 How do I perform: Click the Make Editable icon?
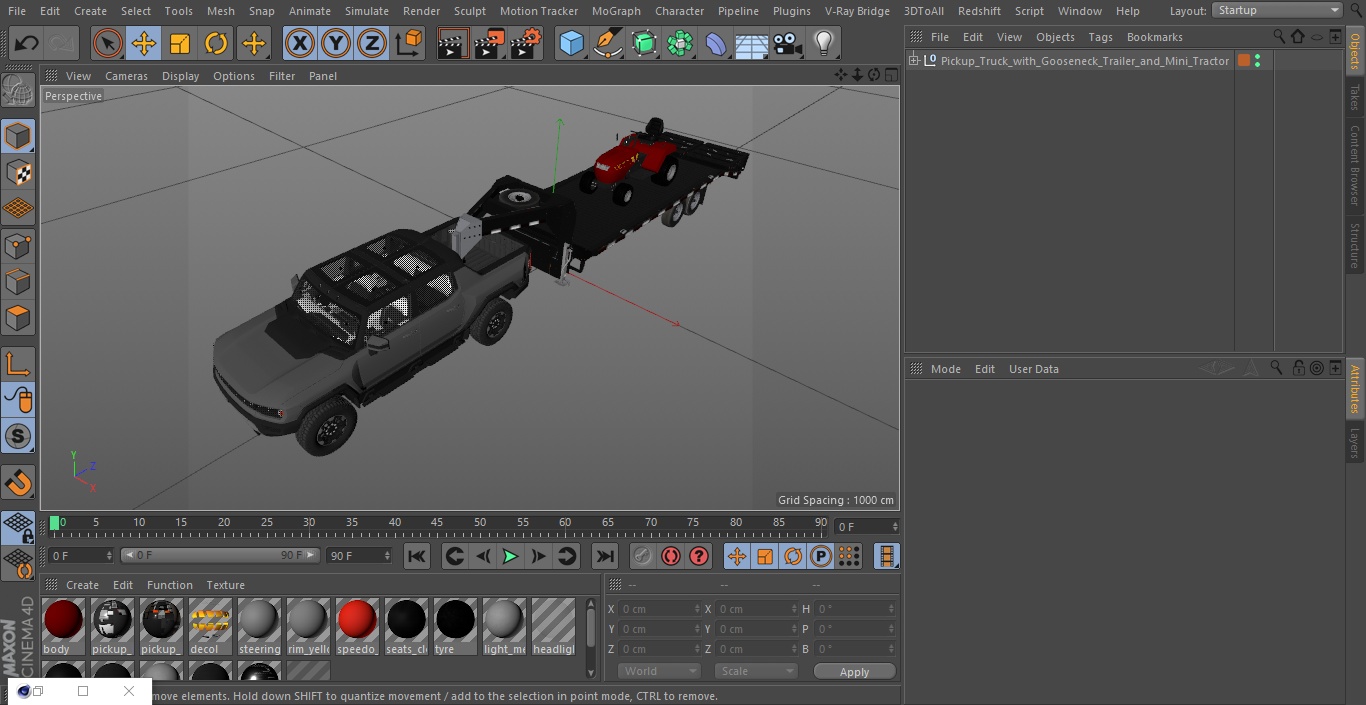(18, 91)
